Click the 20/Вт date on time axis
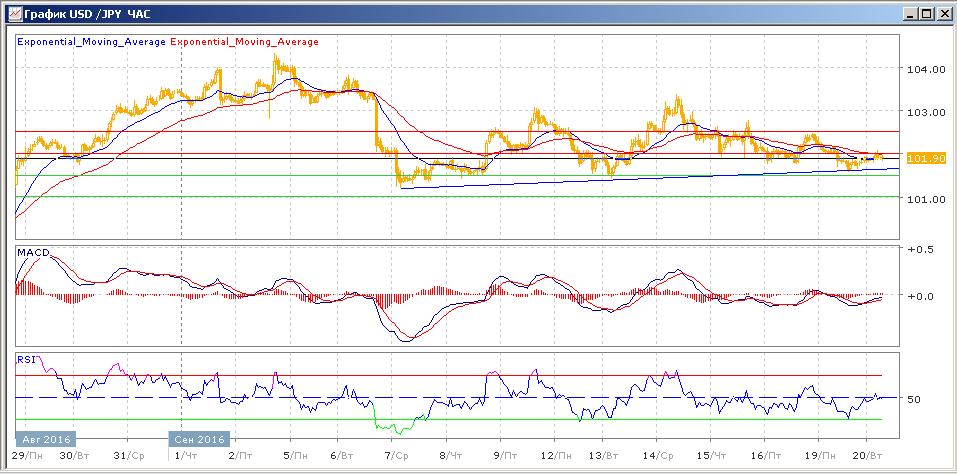The image size is (957, 474). click(873, 455)
